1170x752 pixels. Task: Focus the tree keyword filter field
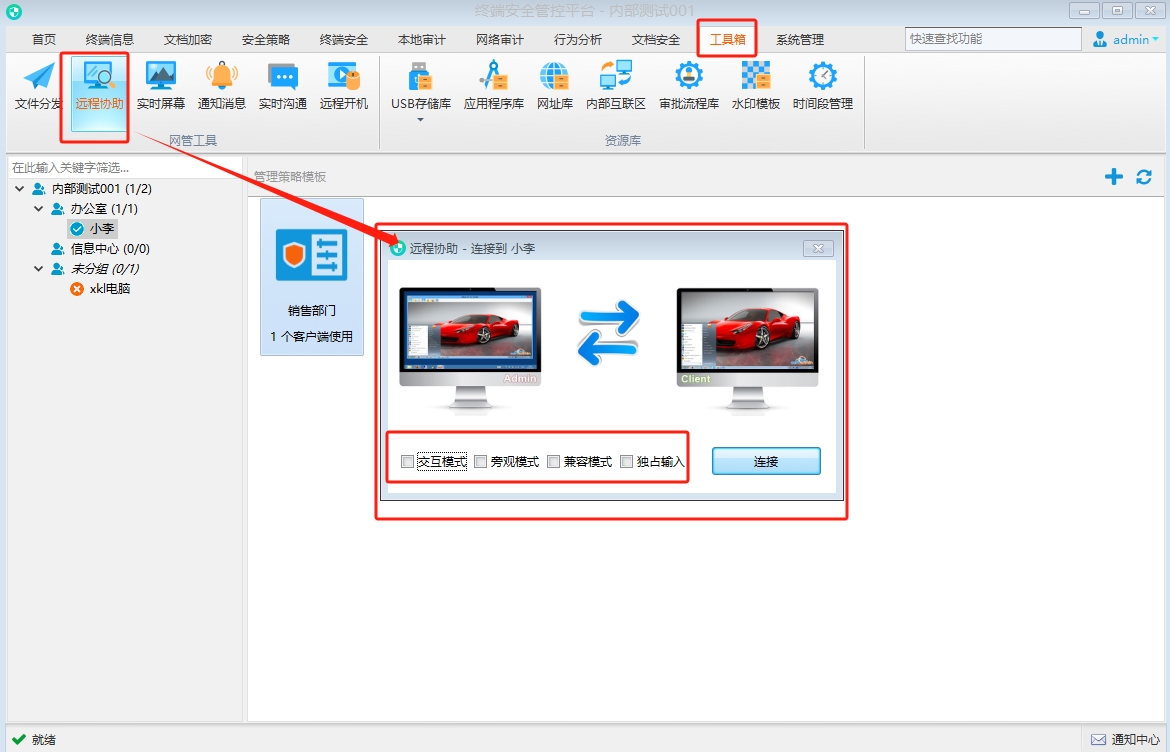(125, 168)
